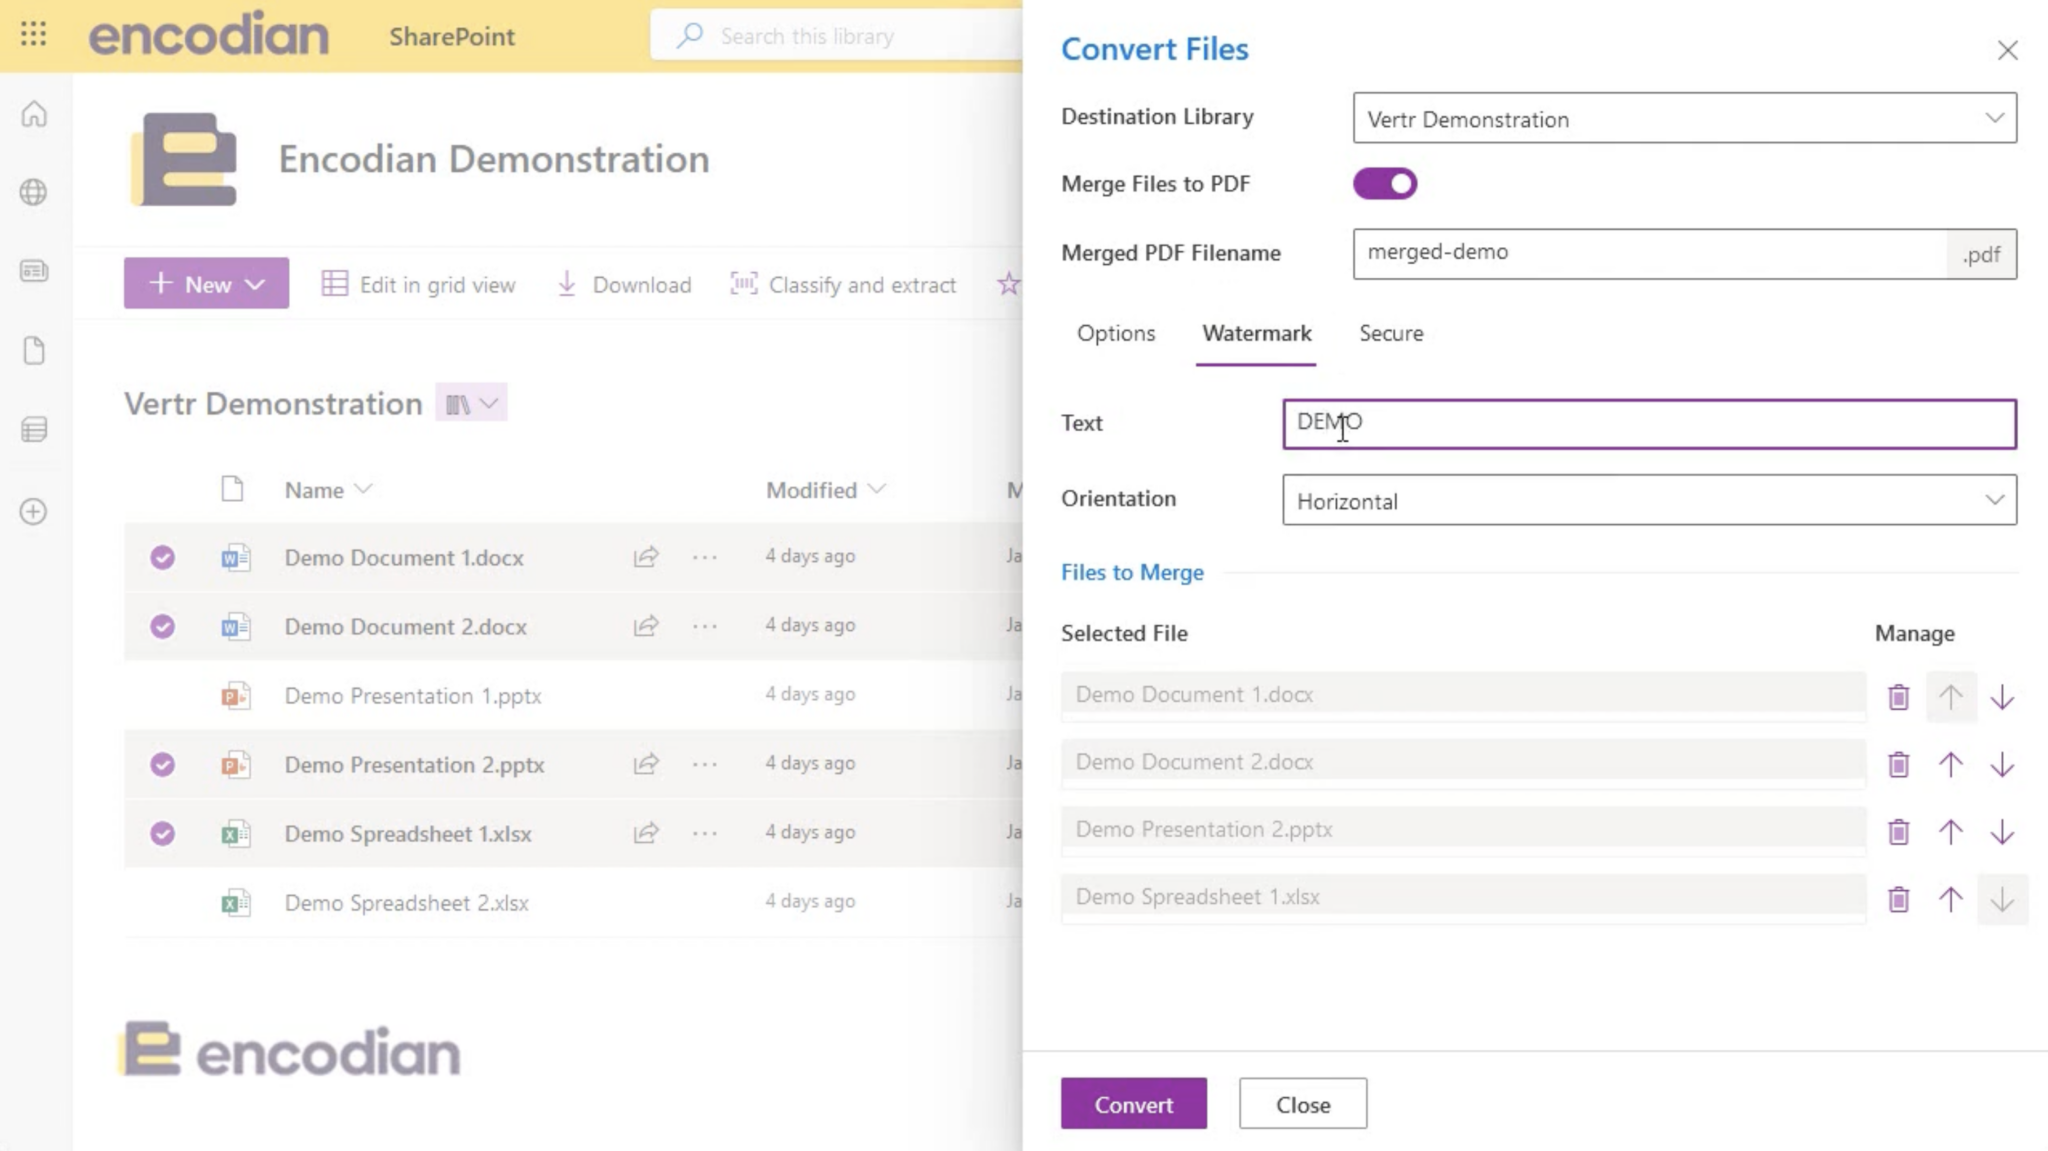The image size is (2048, 1151).
Task: Click Download in the command bar
Action: 624,284
